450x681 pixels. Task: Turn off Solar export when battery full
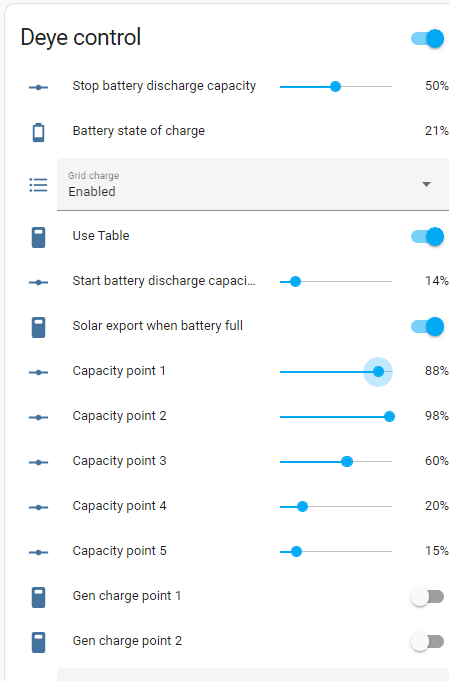(x=427, y=327)
